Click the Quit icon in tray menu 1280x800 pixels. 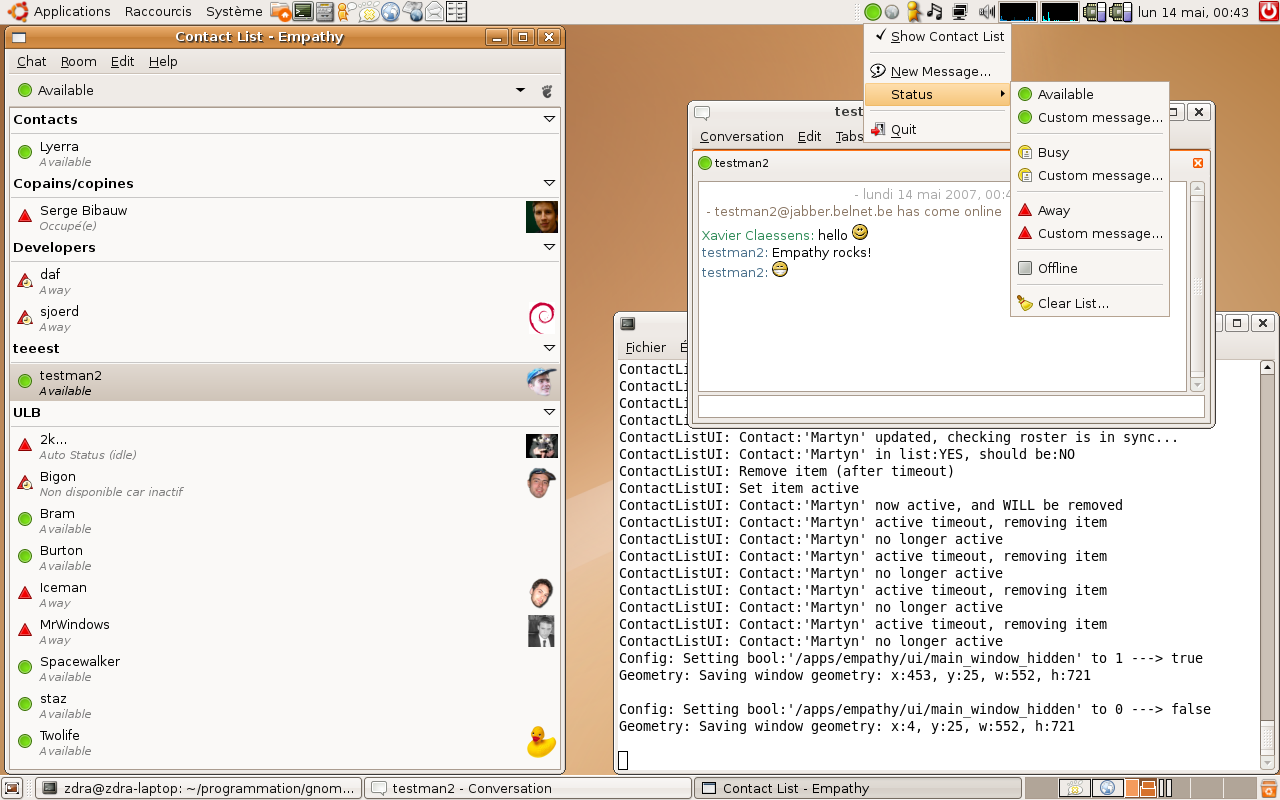tap(878, 130)
